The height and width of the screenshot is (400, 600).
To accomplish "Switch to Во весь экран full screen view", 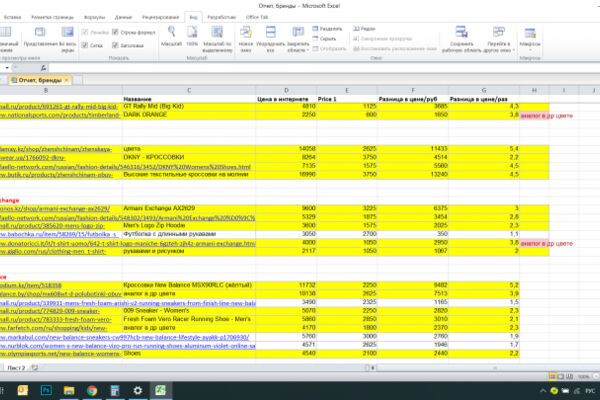I will click(x=67, y=39).
